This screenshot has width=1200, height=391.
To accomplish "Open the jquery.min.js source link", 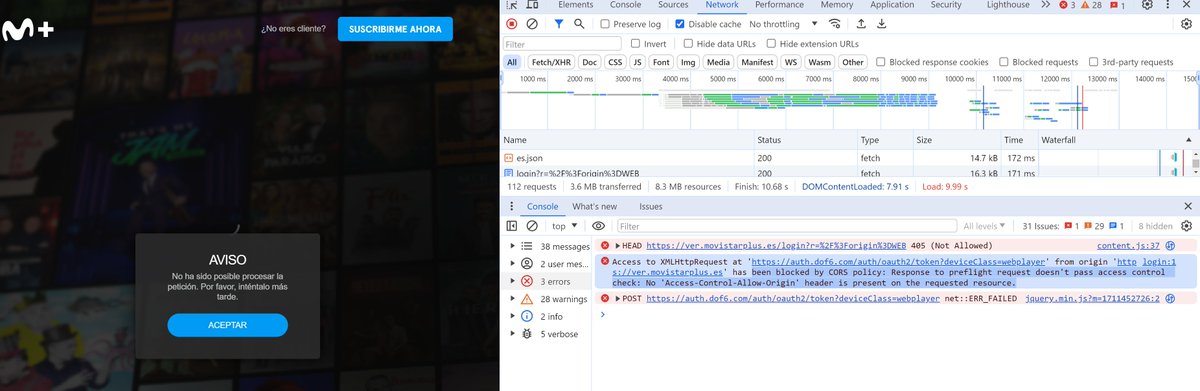I will coord(1092,298).
